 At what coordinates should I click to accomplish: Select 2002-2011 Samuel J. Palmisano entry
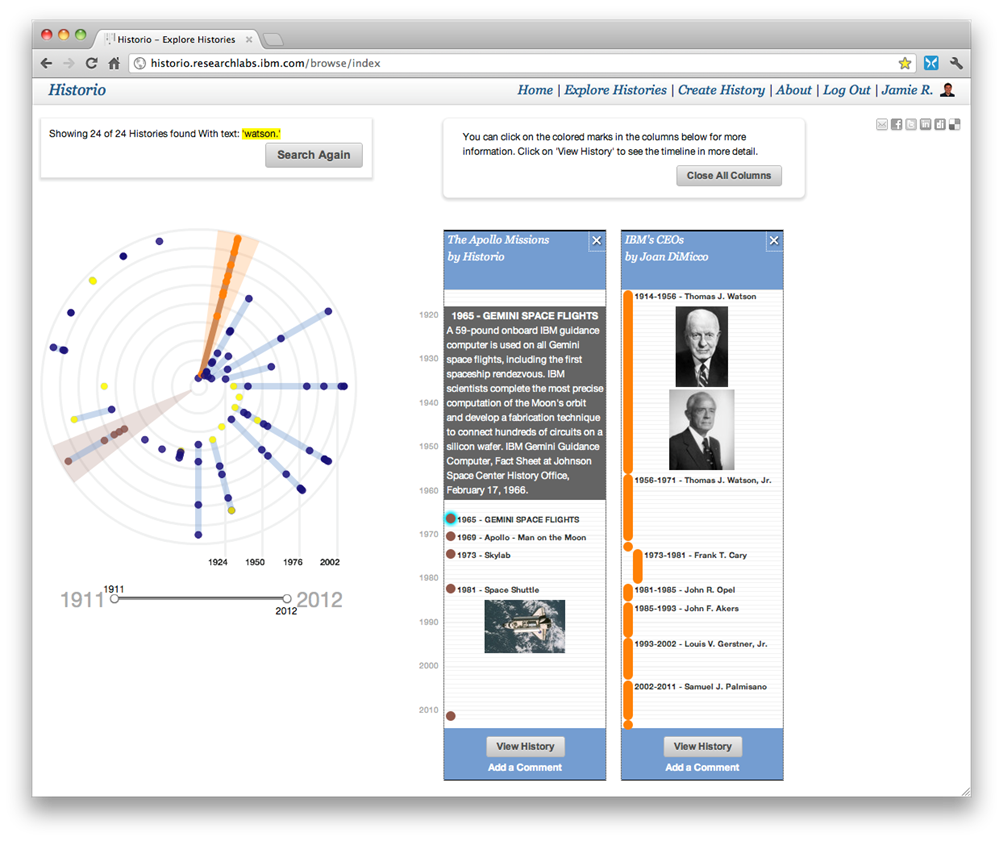700,687
